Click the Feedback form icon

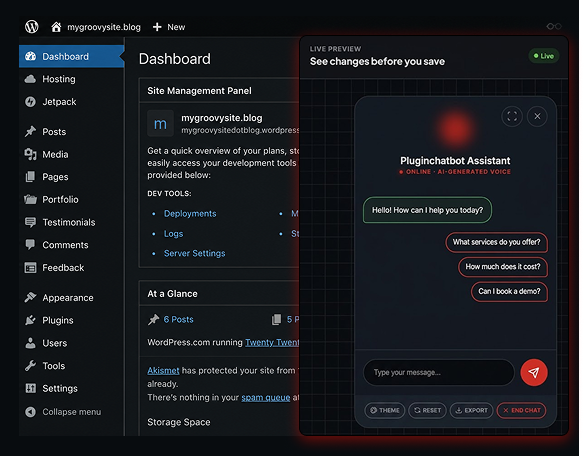pos(30,268)
